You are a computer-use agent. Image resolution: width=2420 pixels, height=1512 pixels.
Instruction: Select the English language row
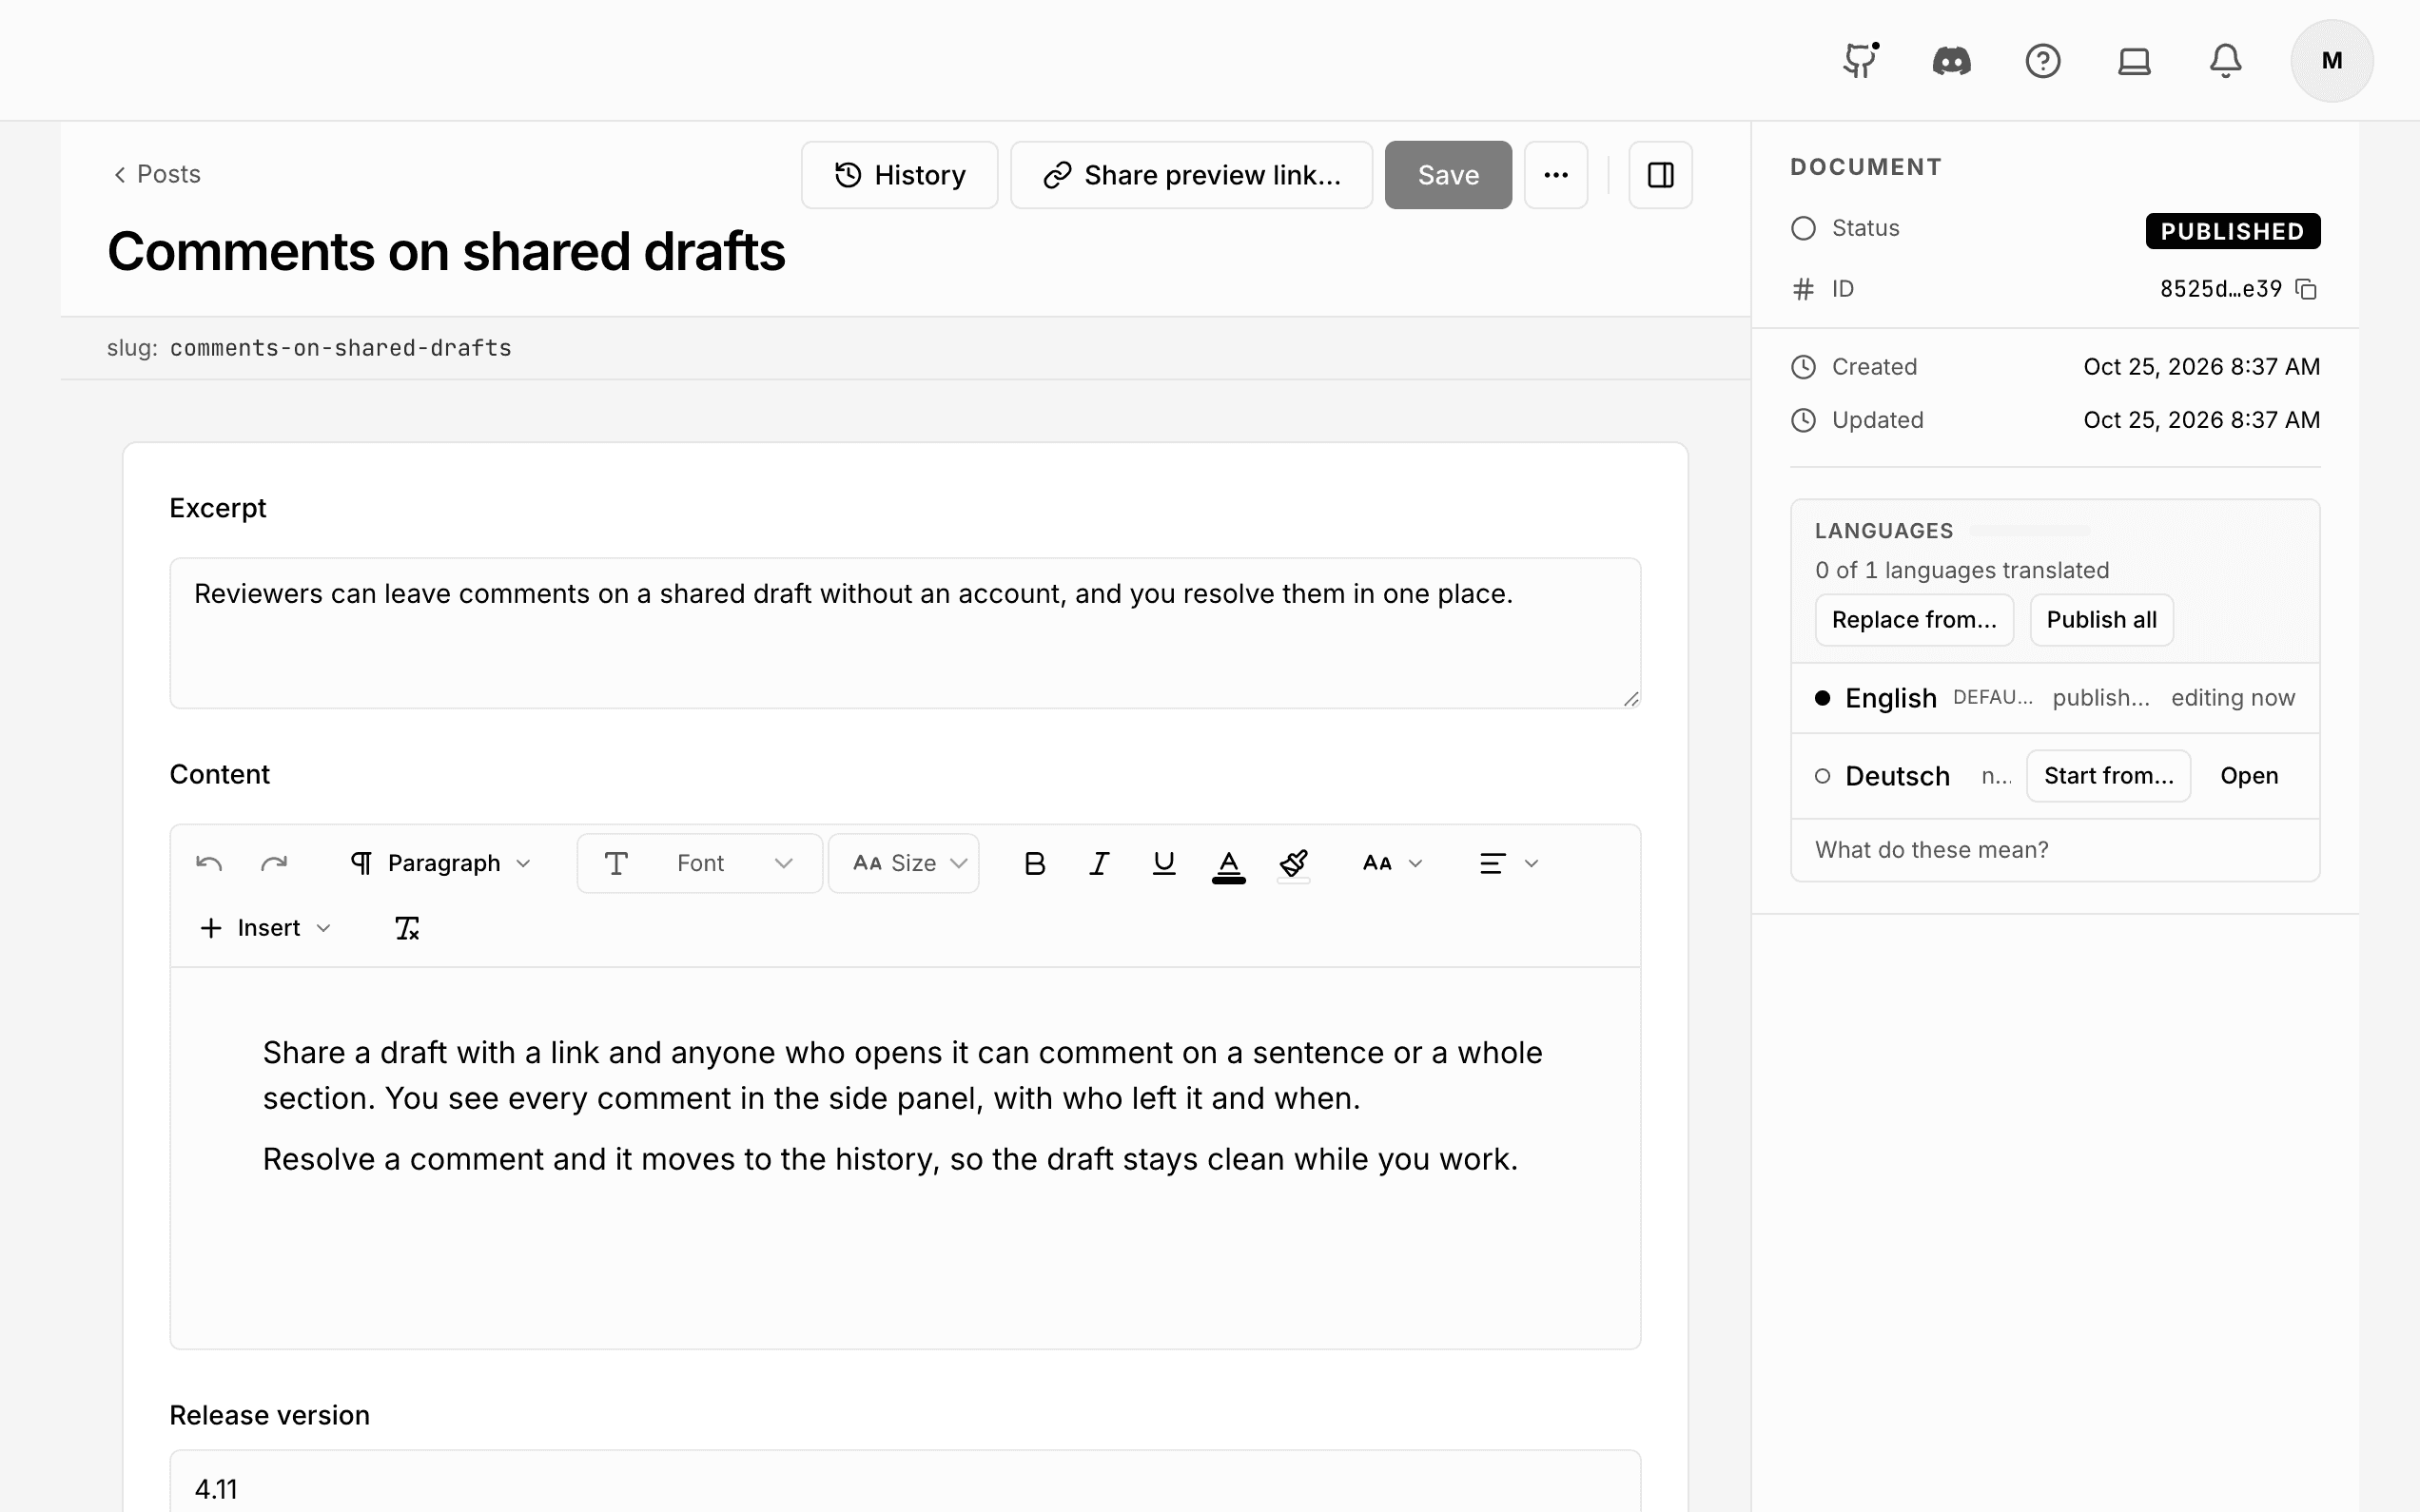tap(2054, 698)
